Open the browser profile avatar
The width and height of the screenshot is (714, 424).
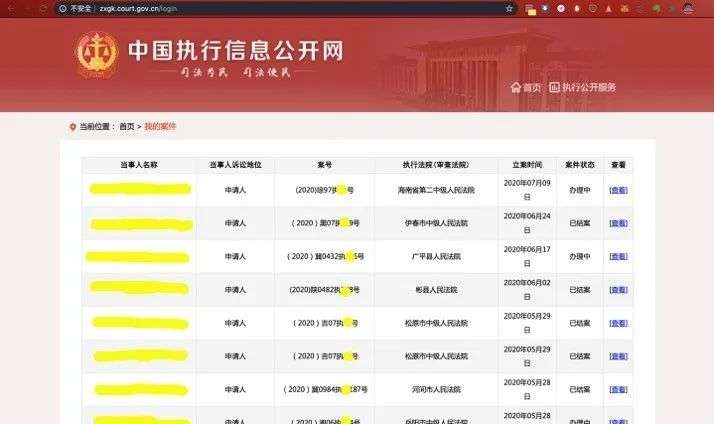coord(688,8)
